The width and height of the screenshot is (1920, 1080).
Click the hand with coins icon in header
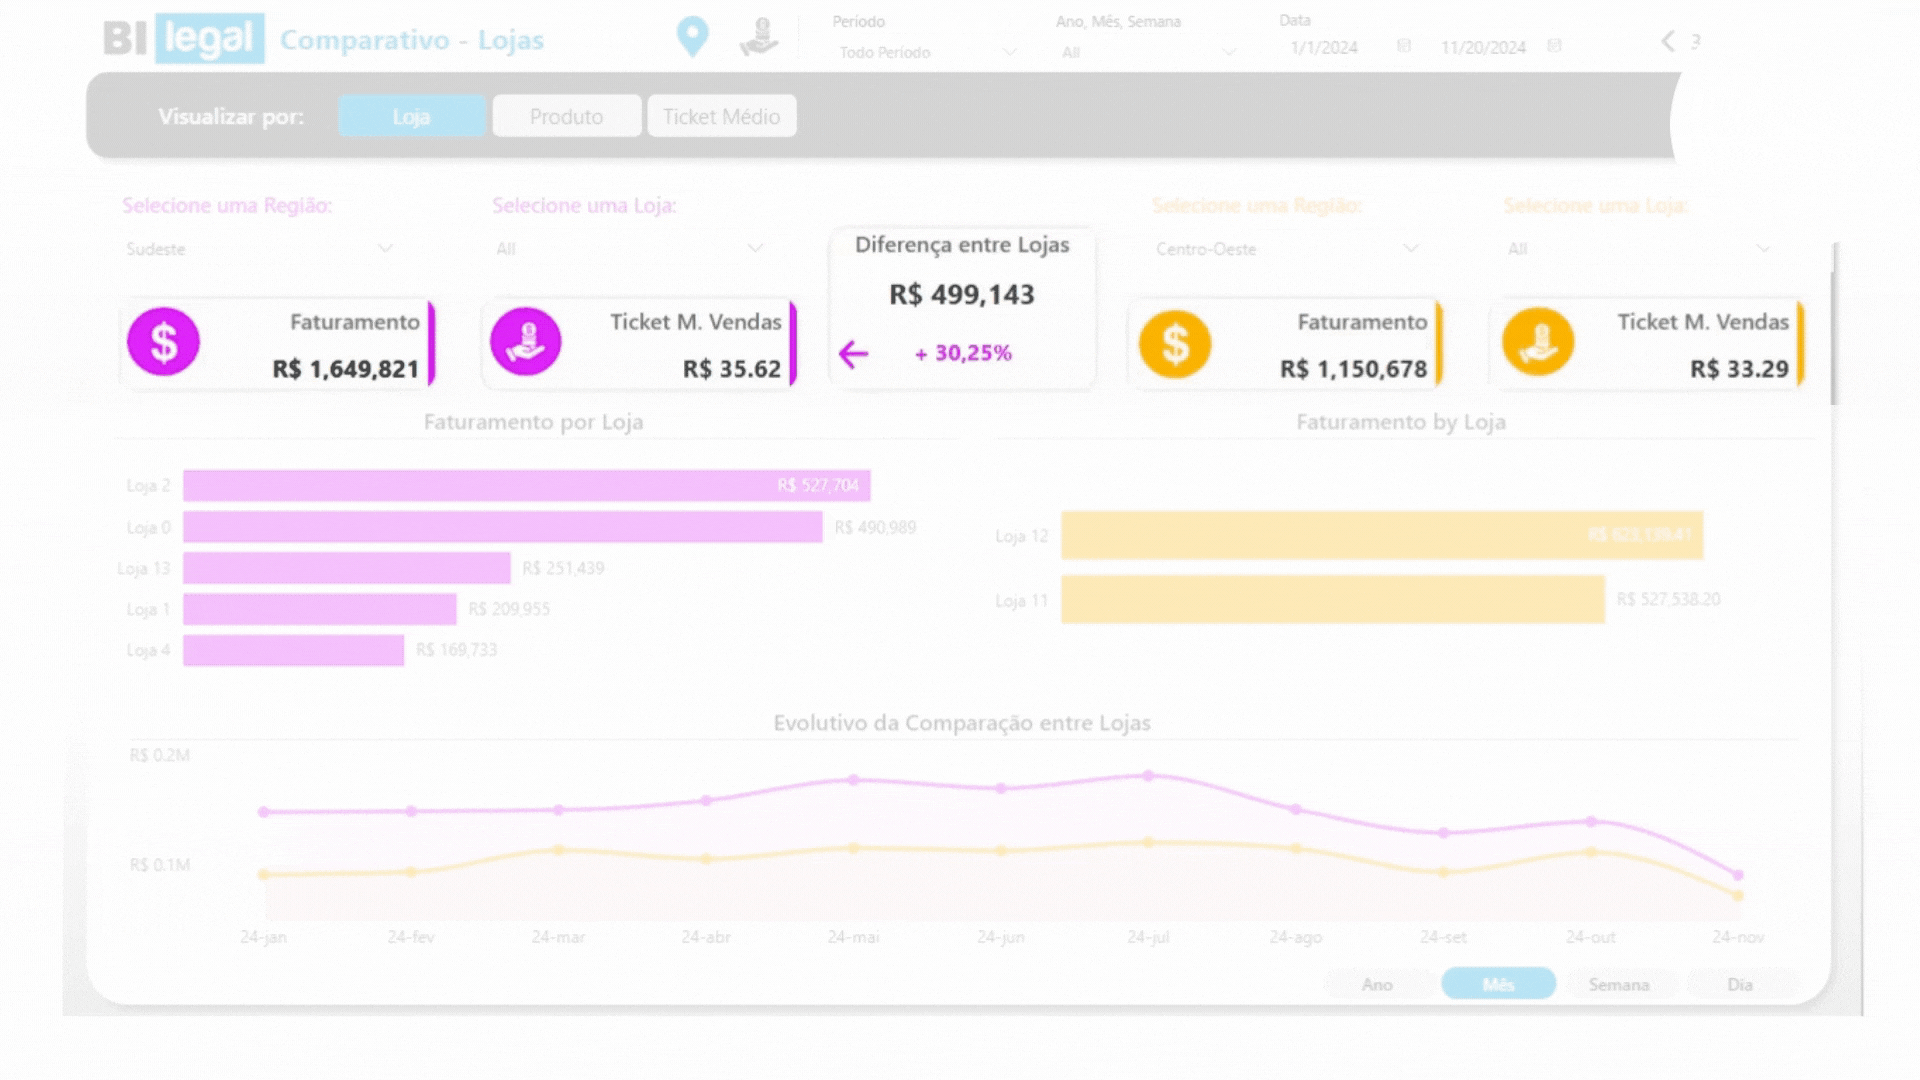tap(759, 37)
